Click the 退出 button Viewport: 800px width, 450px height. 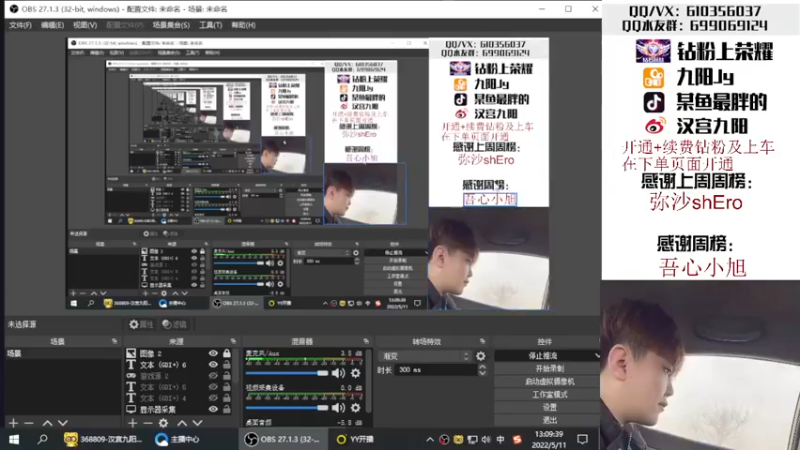(x=549, y=420)
